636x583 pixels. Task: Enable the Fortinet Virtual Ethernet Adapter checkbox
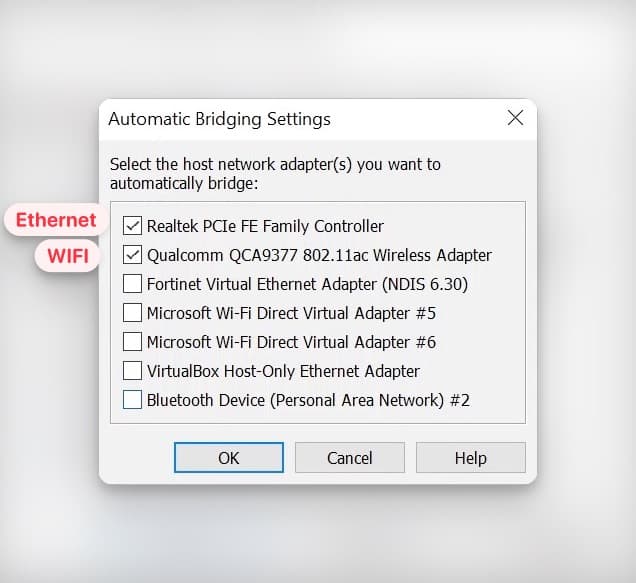(x=132, y=284)
